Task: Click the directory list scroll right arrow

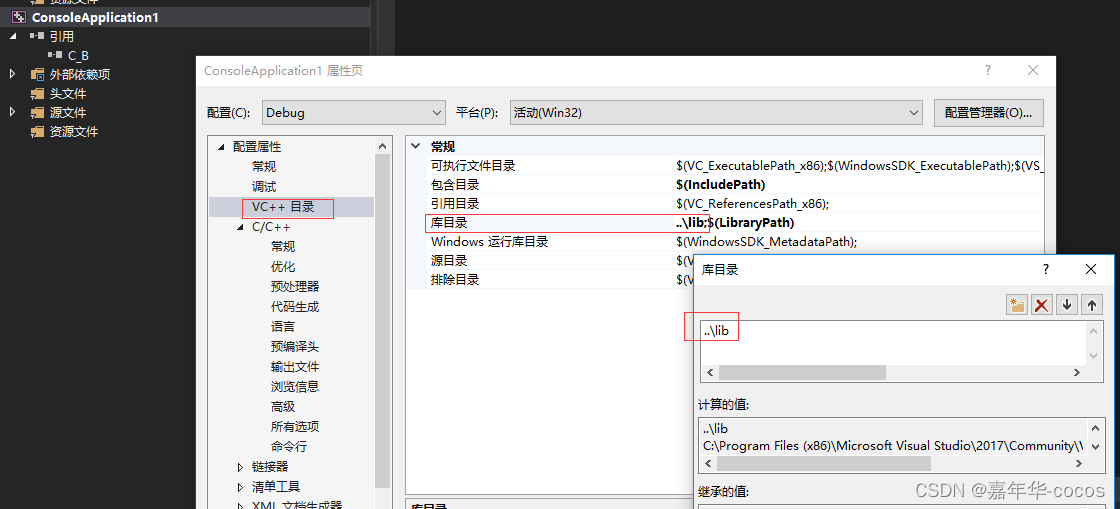Action: pos(1077,373)
